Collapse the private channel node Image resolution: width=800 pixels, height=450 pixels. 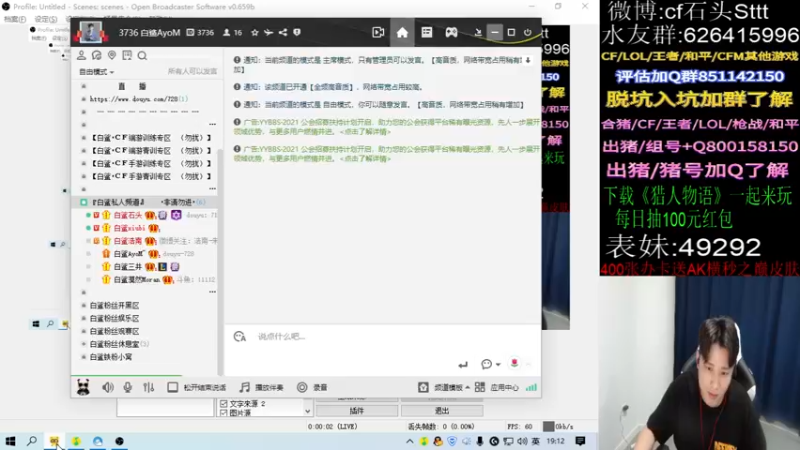pyautogui.click(x=84, y=202)
